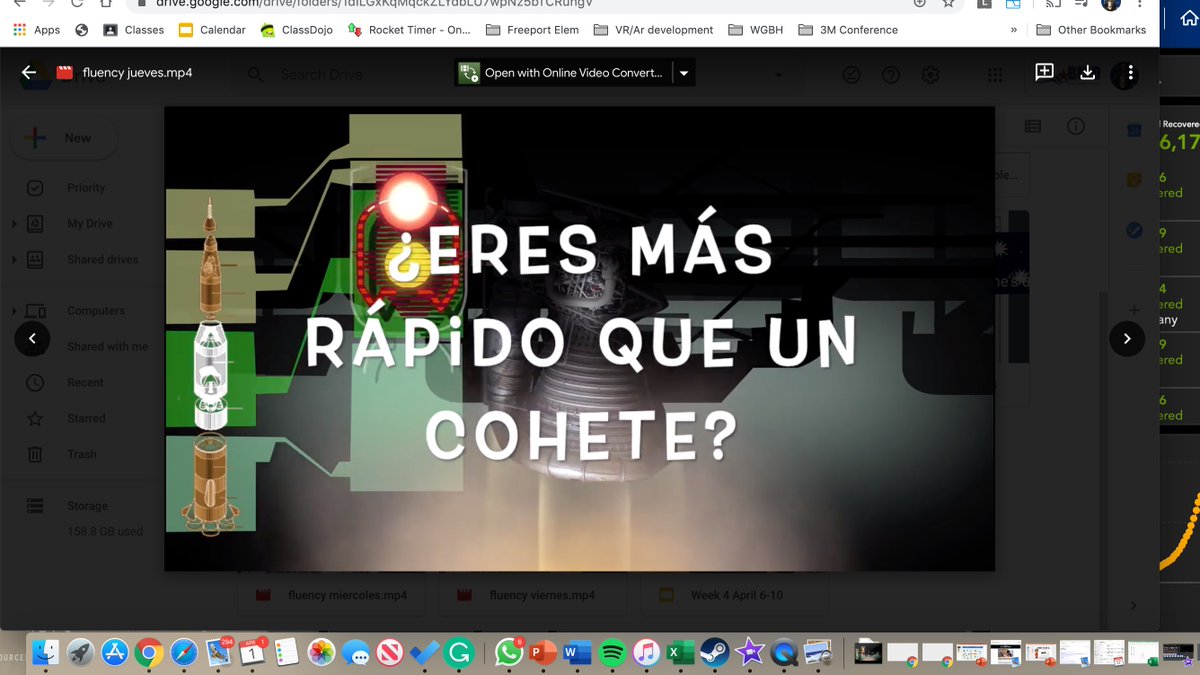Open the blue checkmark To Do app
Image resolution: width=1200 pixels, height=675 pixels.
[x=424, y=653]
